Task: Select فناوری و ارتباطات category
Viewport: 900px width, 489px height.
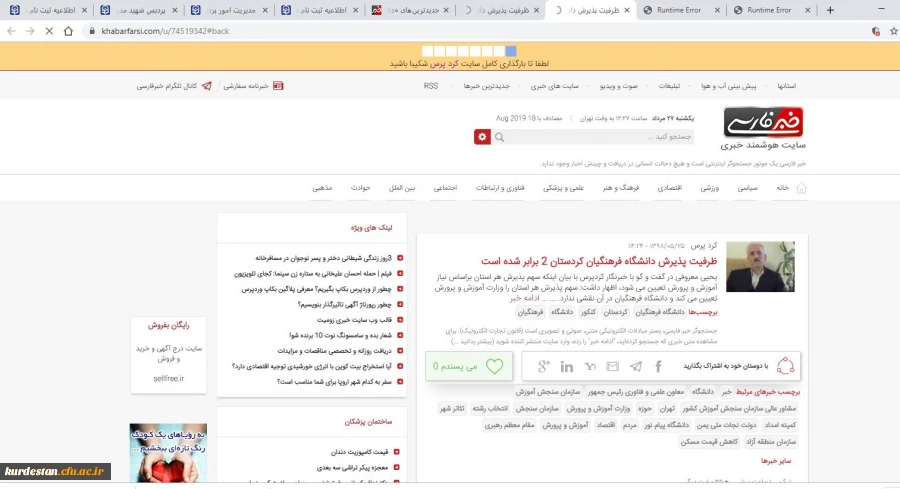Action: (499, 188)
